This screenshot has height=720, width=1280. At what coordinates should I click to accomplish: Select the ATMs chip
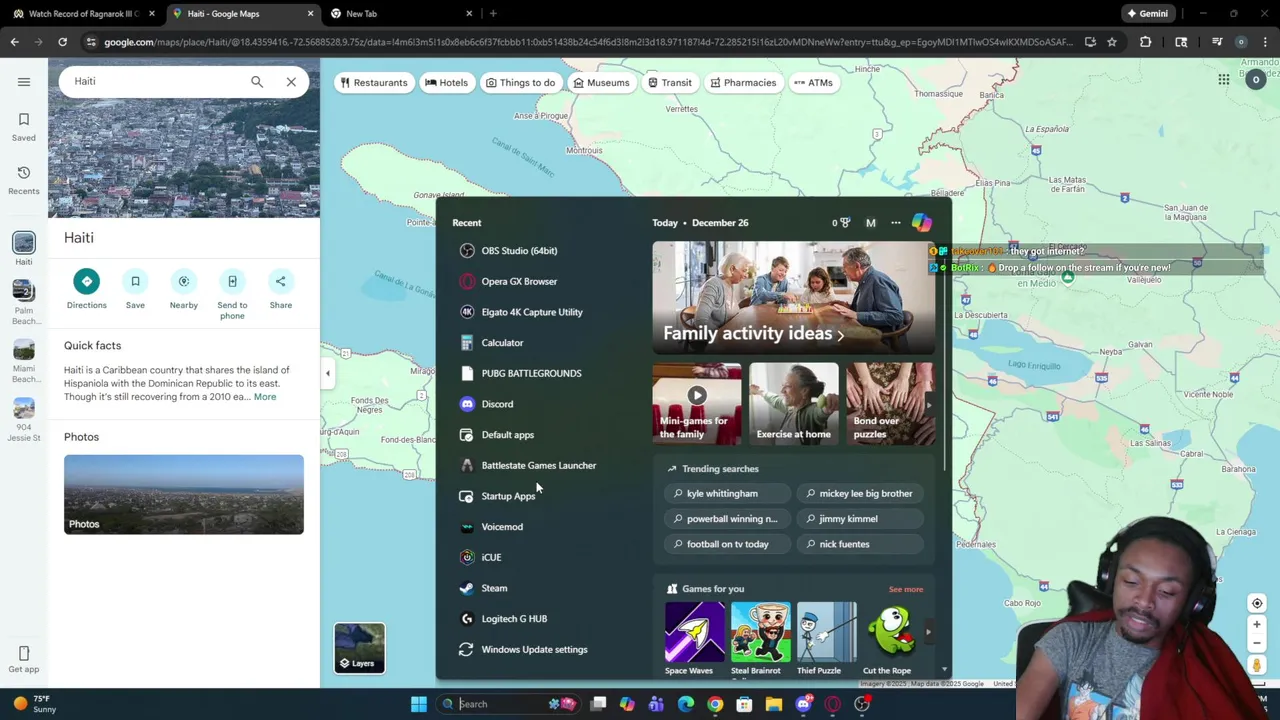(x=813, y=83)
